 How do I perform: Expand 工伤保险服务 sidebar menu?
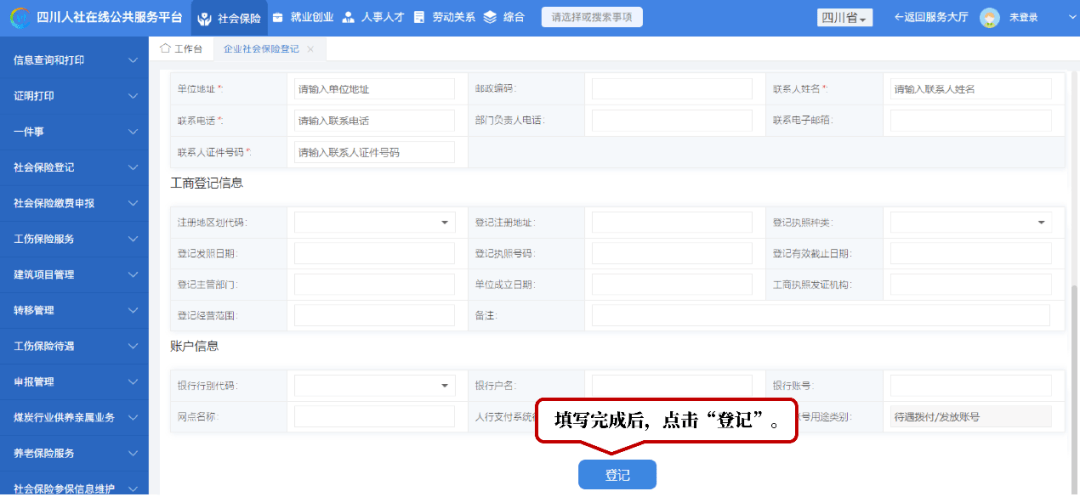point(133,239)
